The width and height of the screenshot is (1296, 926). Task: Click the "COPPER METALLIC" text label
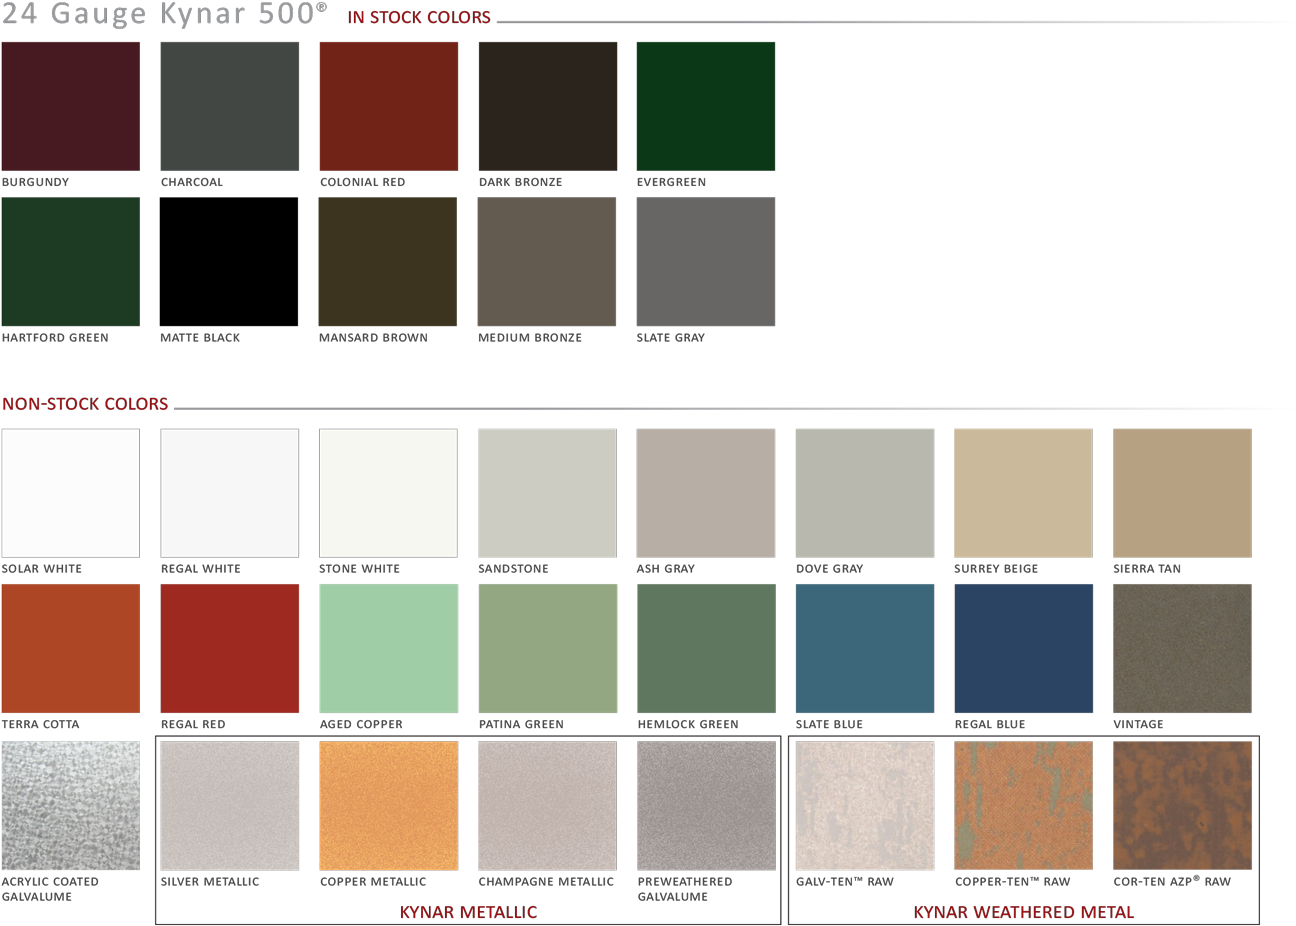pyautogui.click(x=373, y=882)
